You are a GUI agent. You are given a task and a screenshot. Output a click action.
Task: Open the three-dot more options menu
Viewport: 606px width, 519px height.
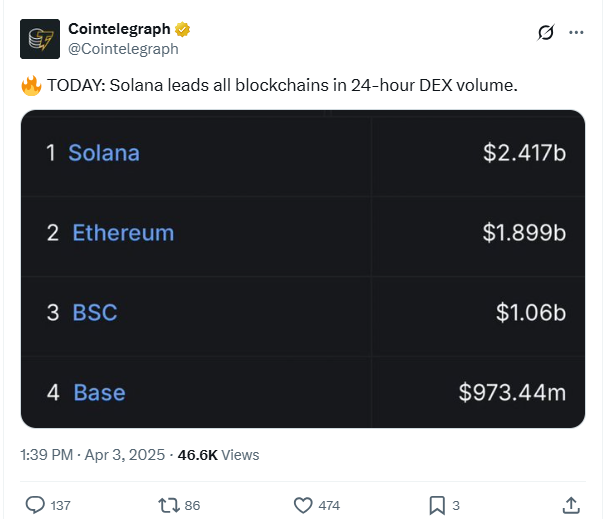(x=576, y=32)
